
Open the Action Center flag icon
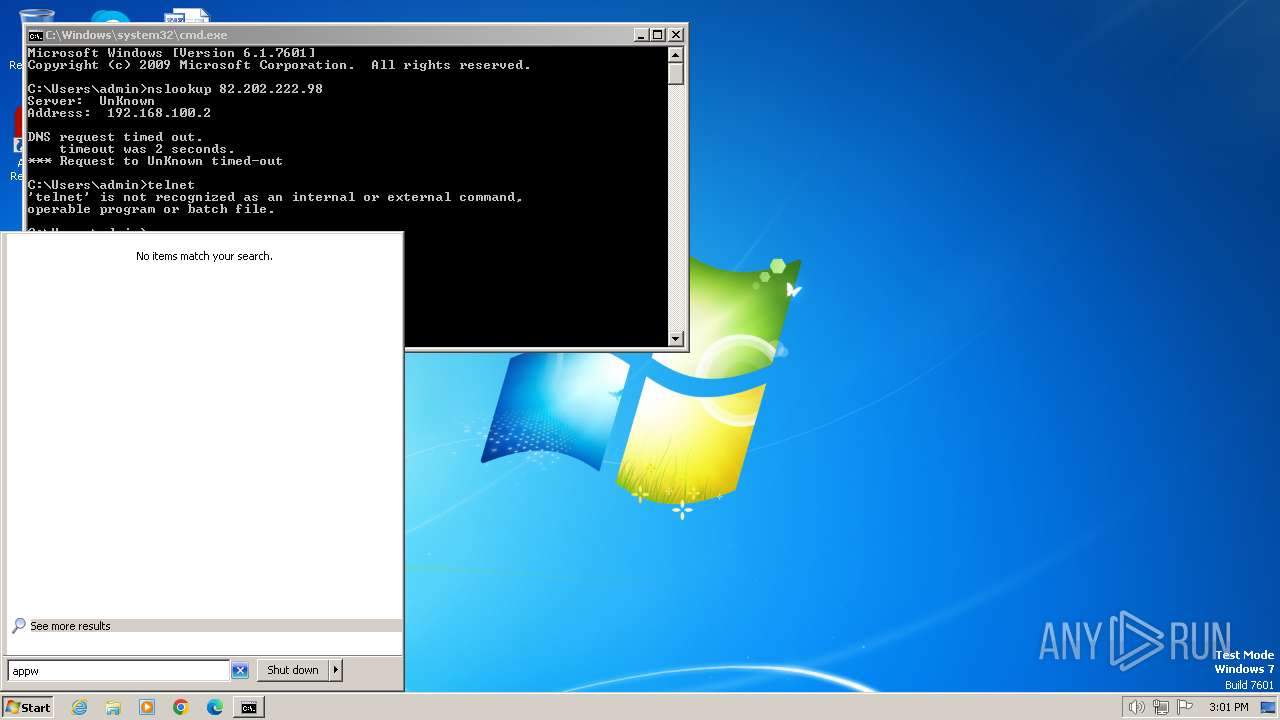pyautogui.click(x=1185, y=707)
